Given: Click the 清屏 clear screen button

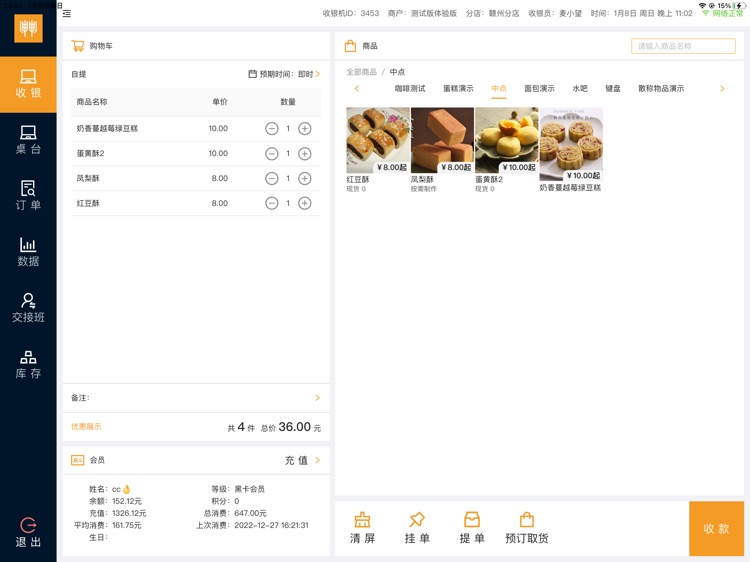Looking at the screenshot, I should tap(362, 528).
